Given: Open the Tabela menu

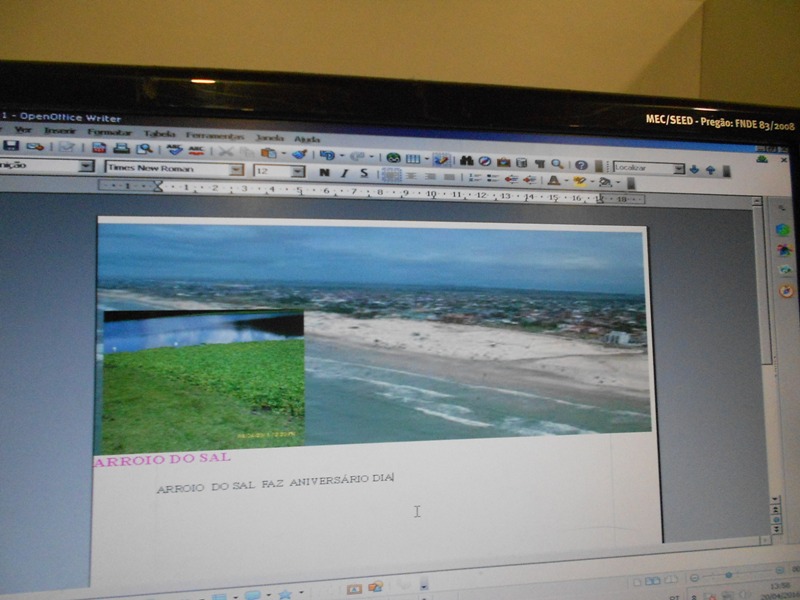Looking at the screenshot, I should (x=159, y=134).
